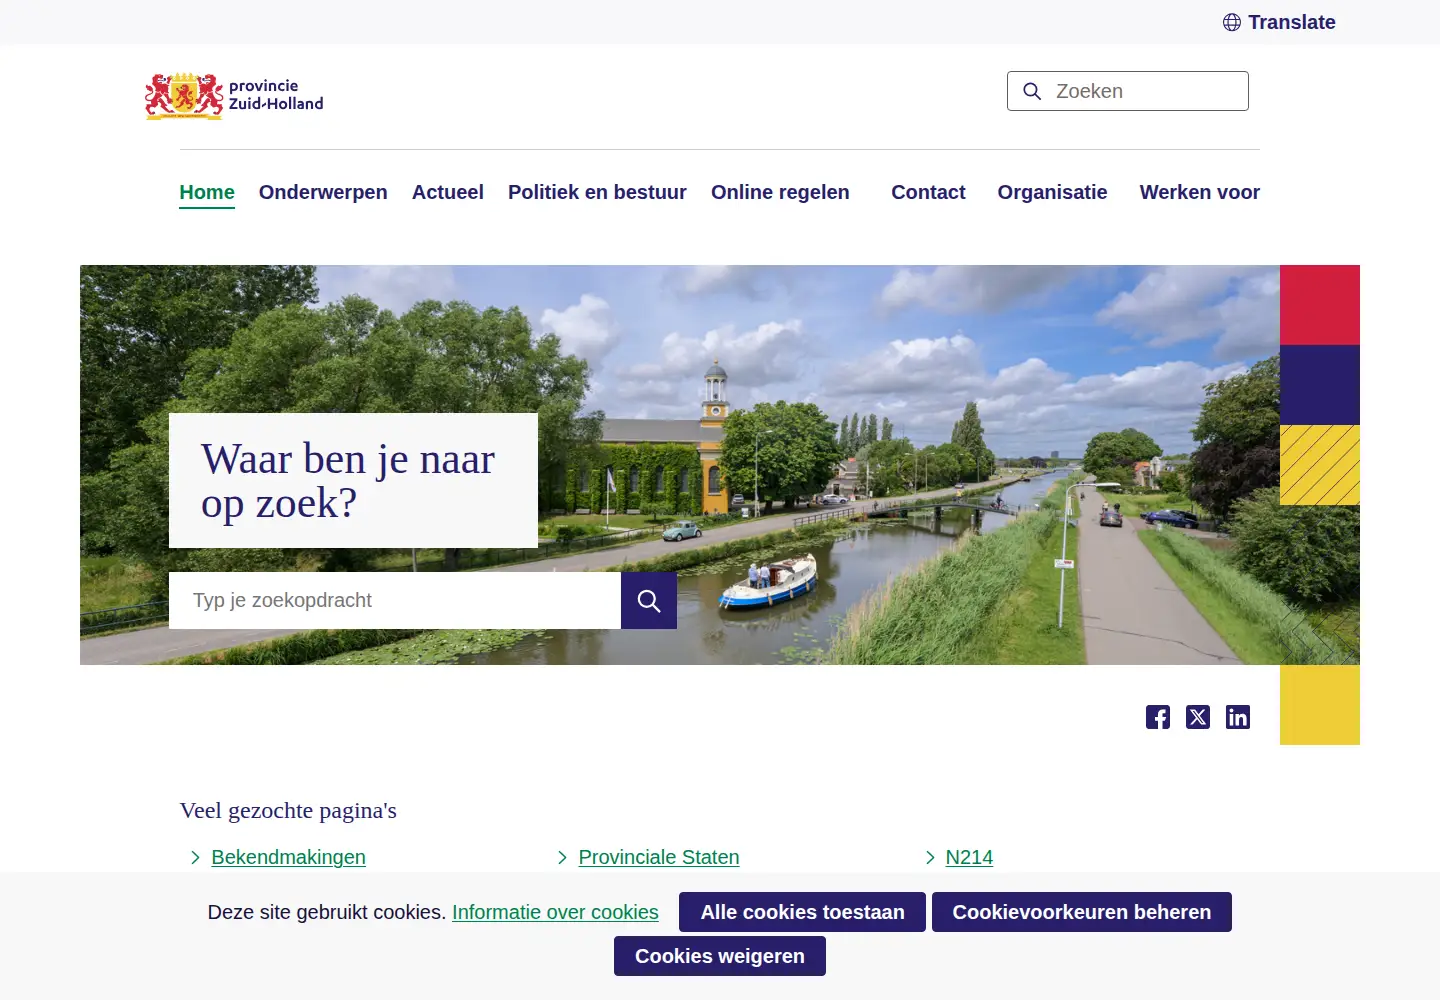Image resolution: width=1440 pixels, height=1000 pixels.
Task: Click Cookies weigeren button
Action: click(720, 956)
